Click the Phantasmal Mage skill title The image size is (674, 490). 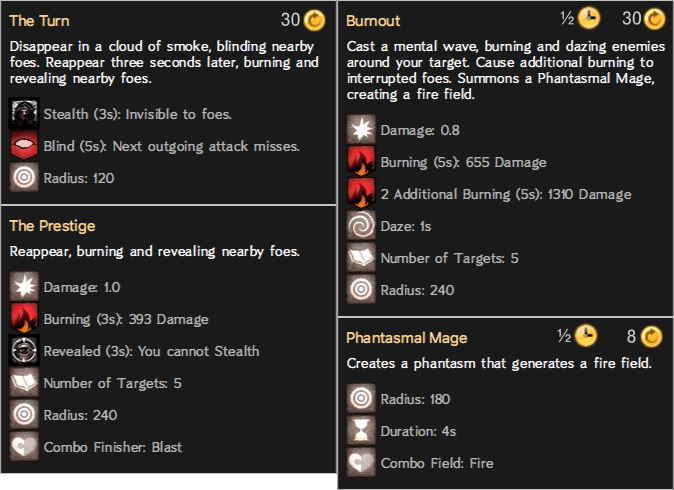pos(407,338)
